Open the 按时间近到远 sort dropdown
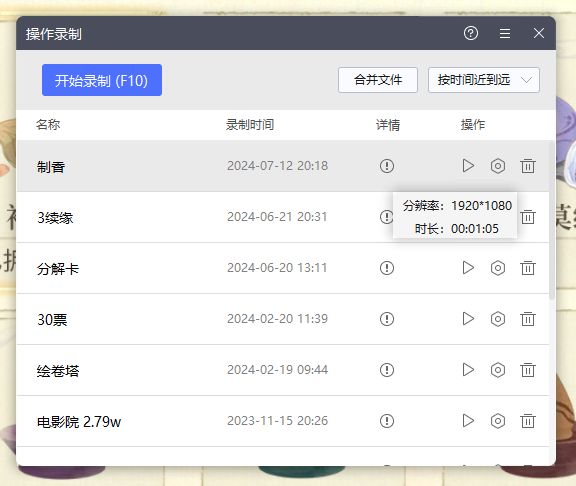This screenshot has height=486, width=576. [484, 80]
